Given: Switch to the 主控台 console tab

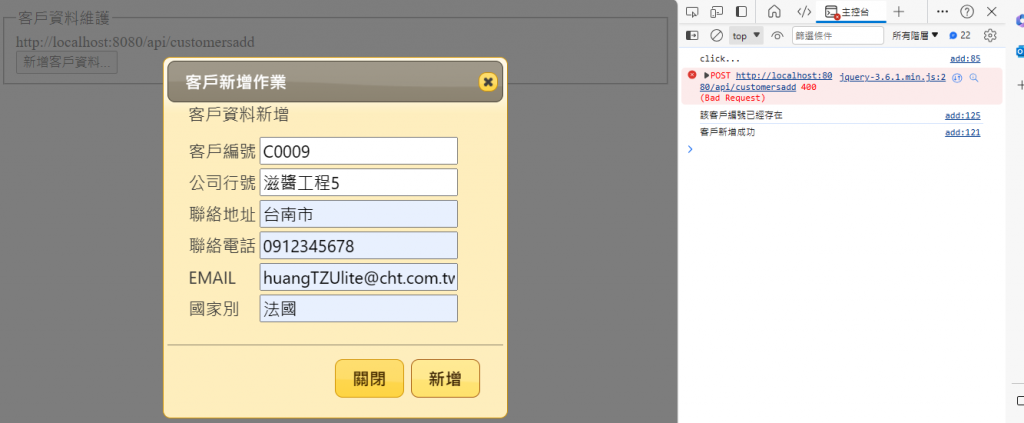Looking at the screenshot, I should (x=851, y=12).
